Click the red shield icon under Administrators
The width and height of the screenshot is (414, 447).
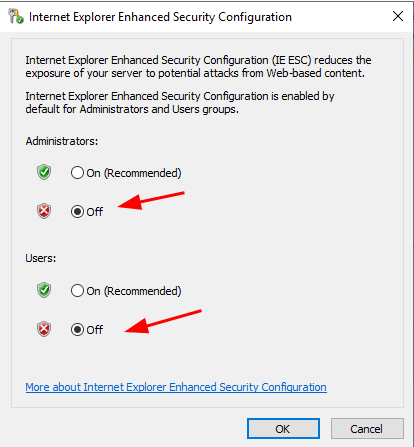44,211
